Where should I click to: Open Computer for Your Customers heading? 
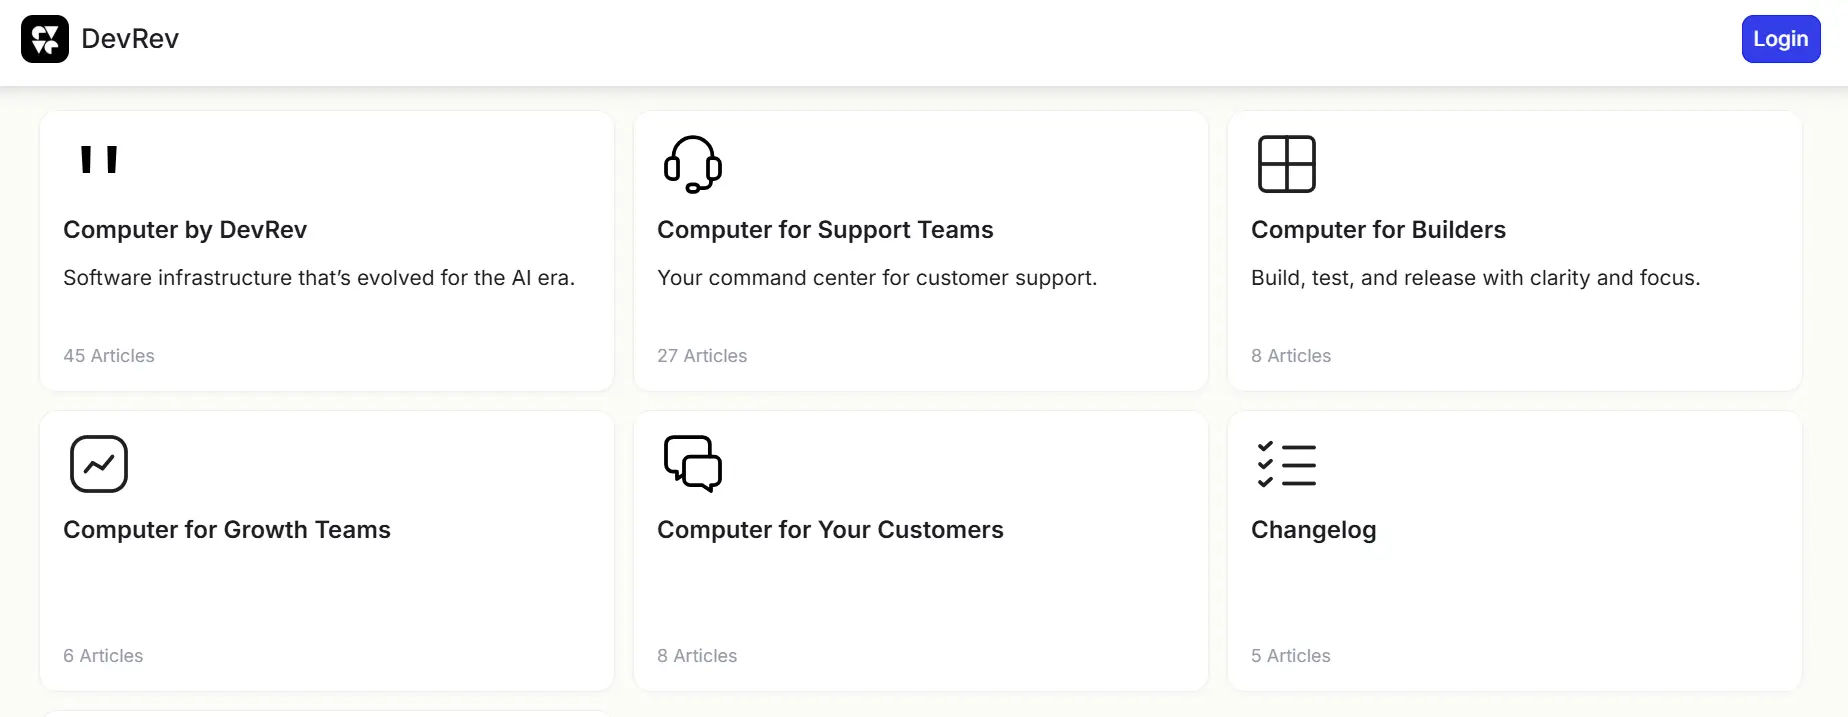(830, 530)
